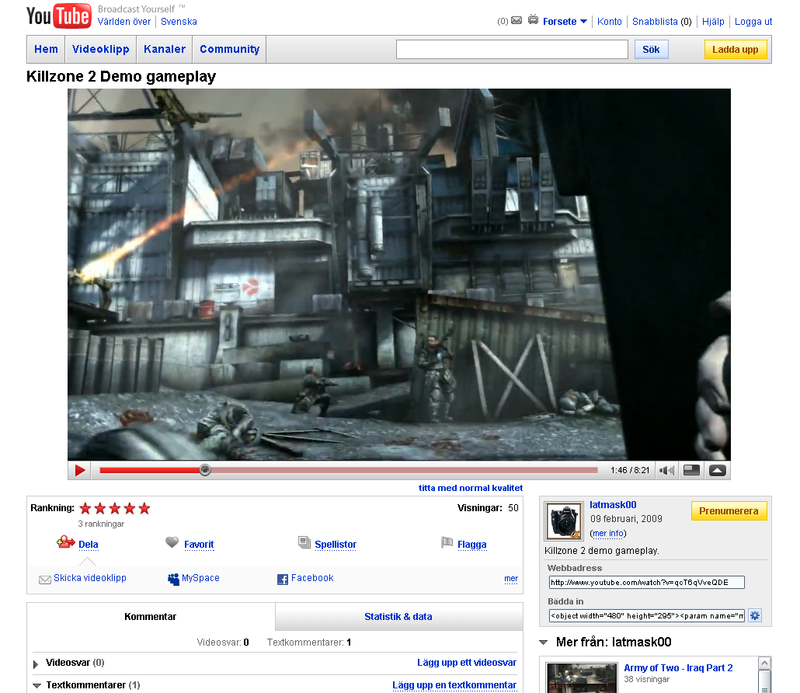Screen dimensions: 800x693
Task: Click the MySpace icon
Action: pos(173,579)
